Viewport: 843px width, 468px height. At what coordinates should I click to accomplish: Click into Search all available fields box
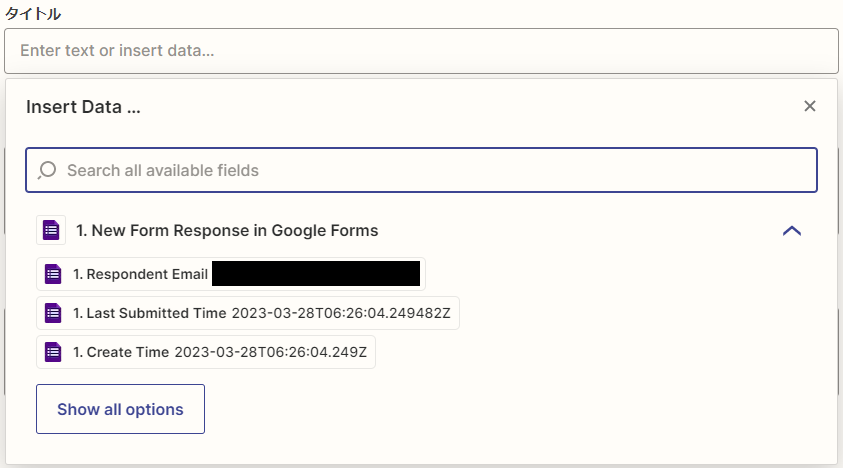click(x=422, y=170)
